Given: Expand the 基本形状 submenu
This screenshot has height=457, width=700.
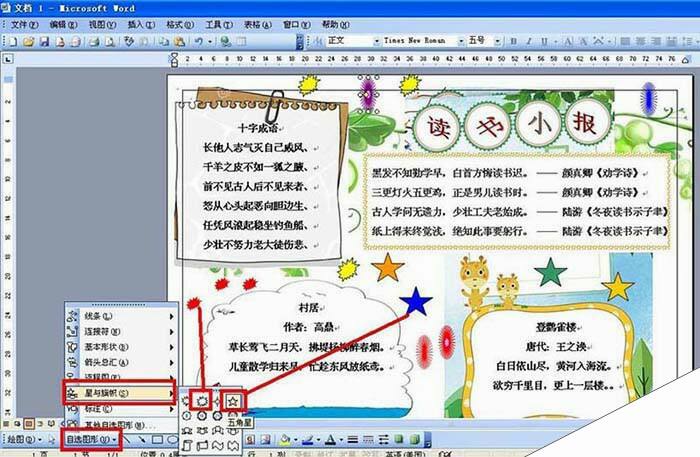Looking at the screenshot, I should coord(121,347).
